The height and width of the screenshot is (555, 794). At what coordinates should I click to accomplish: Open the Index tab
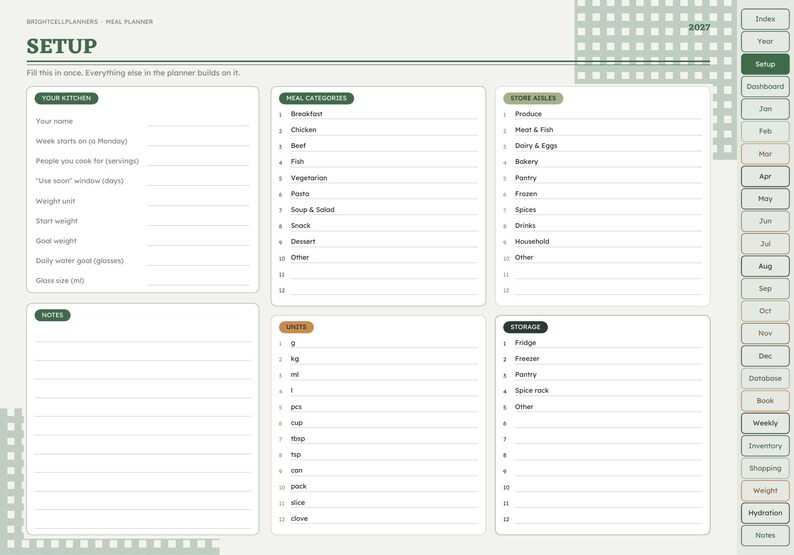(765, 19)
